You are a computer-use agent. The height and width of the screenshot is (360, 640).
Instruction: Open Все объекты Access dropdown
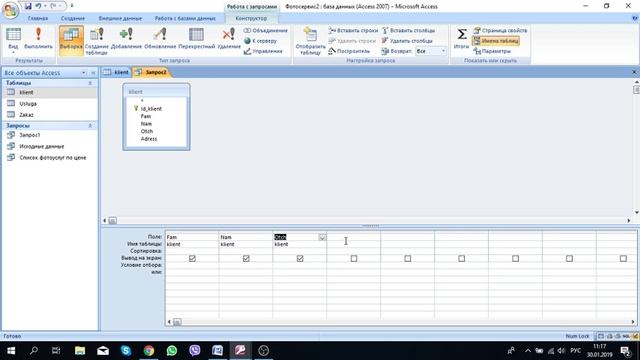(83, 73)
